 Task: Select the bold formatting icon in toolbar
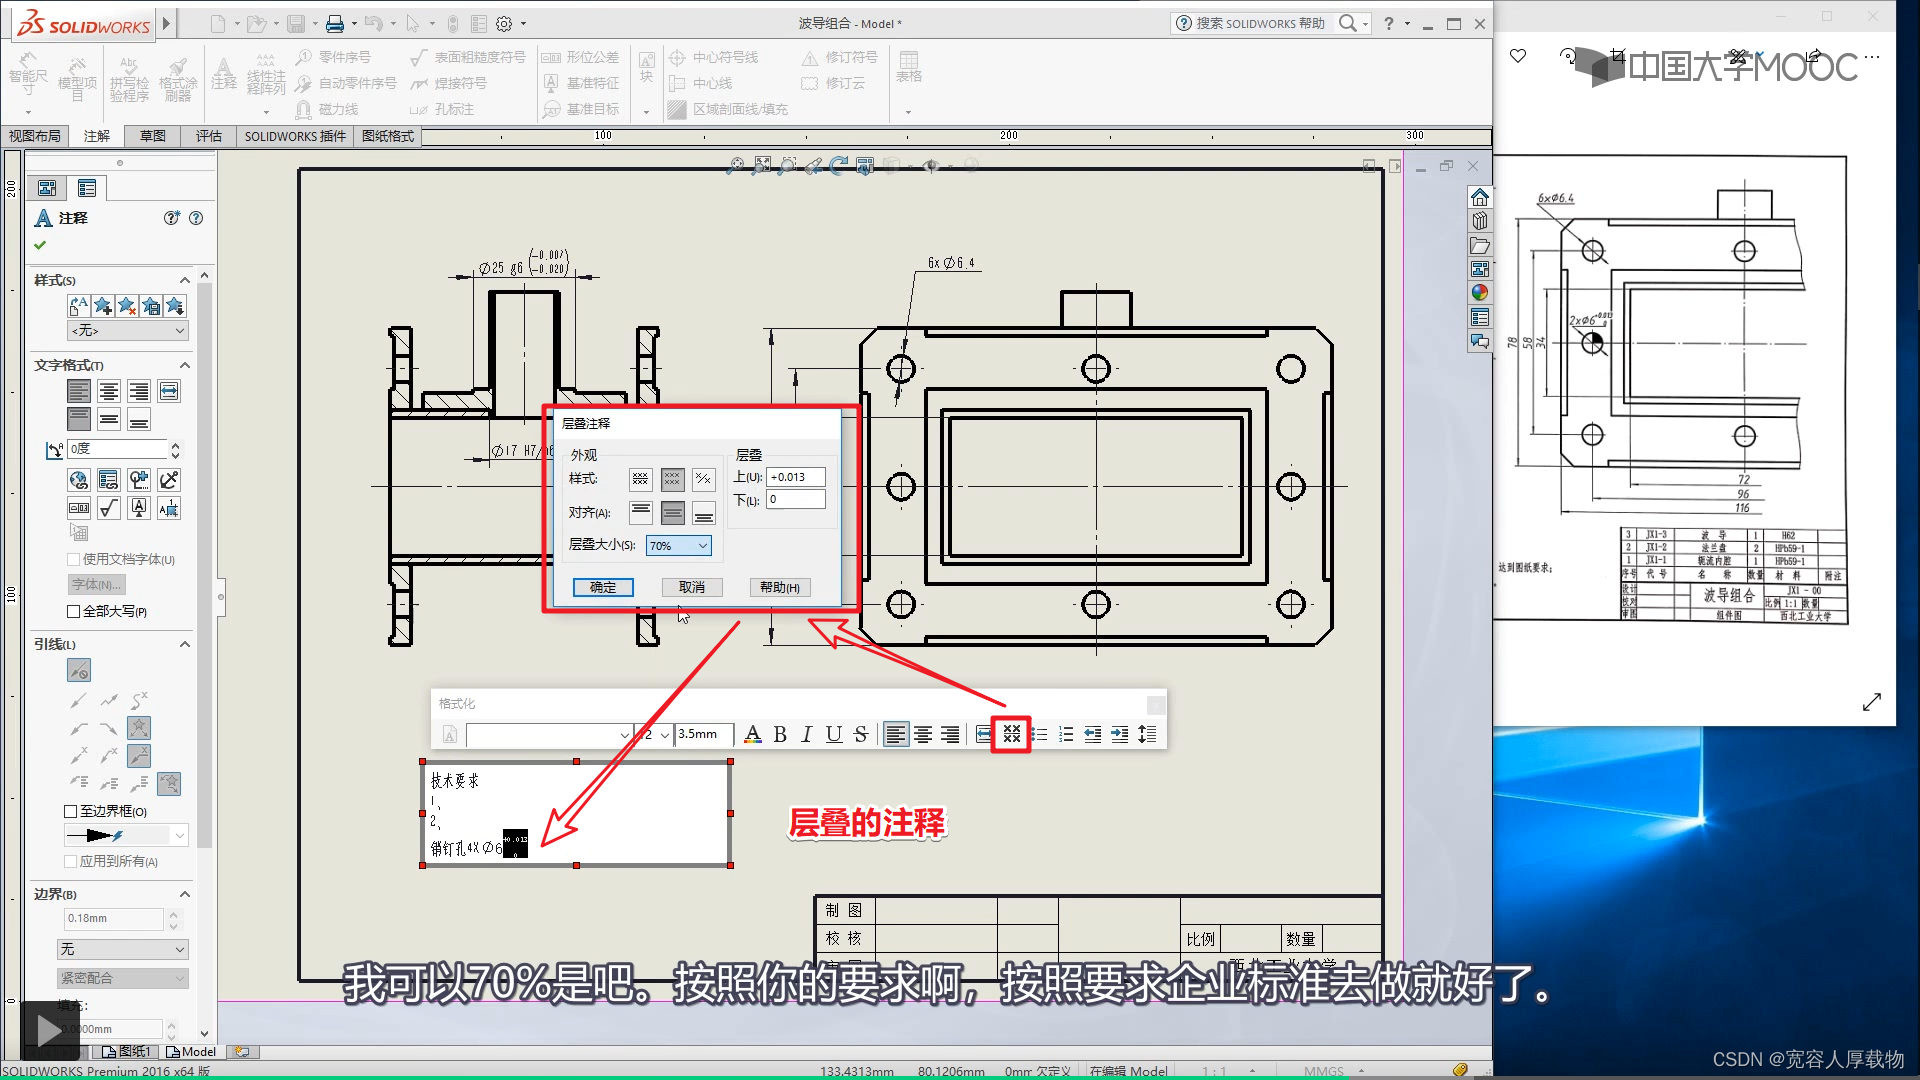point(781,733)
